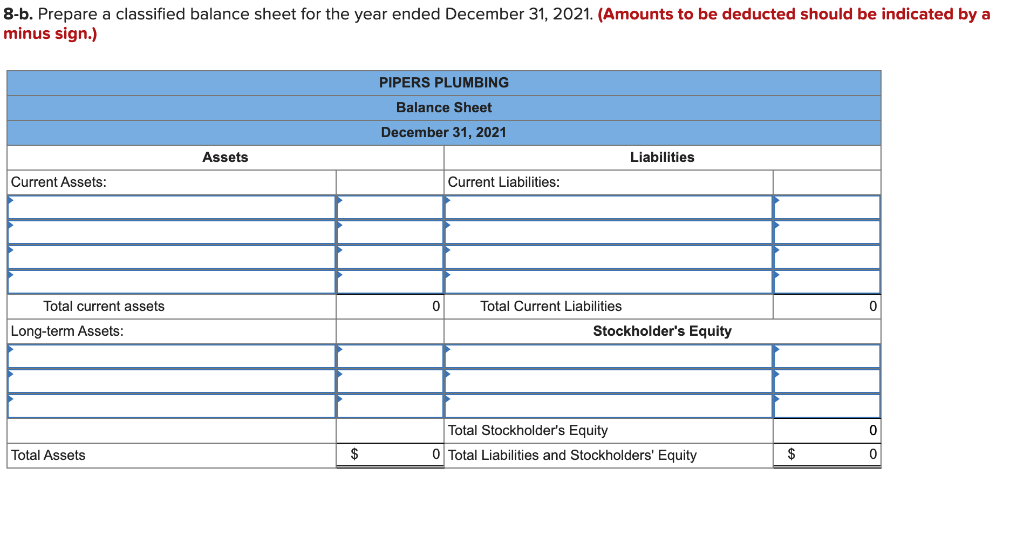Image resolution: width=1024 pixels, height=556 pixels.
Task: Click second long-term asset amount field
Action: click(390, 381)
